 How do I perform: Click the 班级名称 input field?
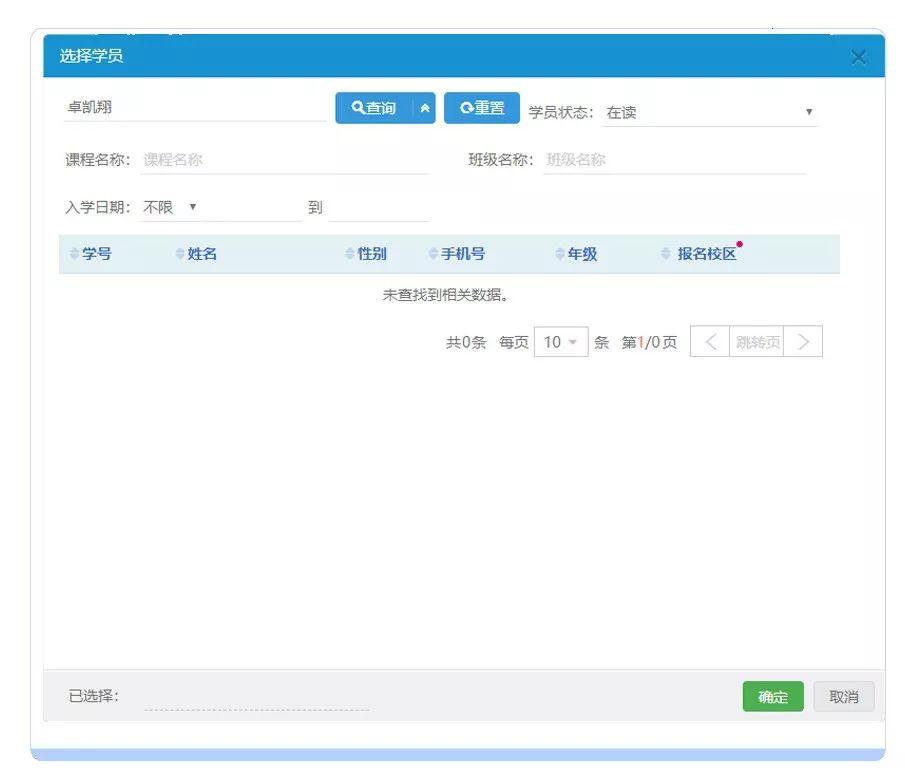pos(674,160)
